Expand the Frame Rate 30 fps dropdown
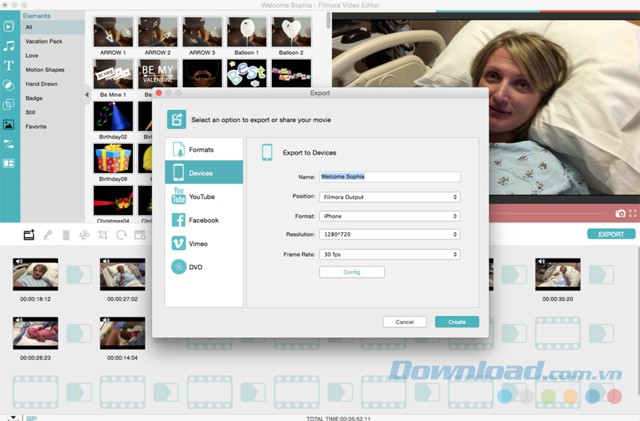 389,254
